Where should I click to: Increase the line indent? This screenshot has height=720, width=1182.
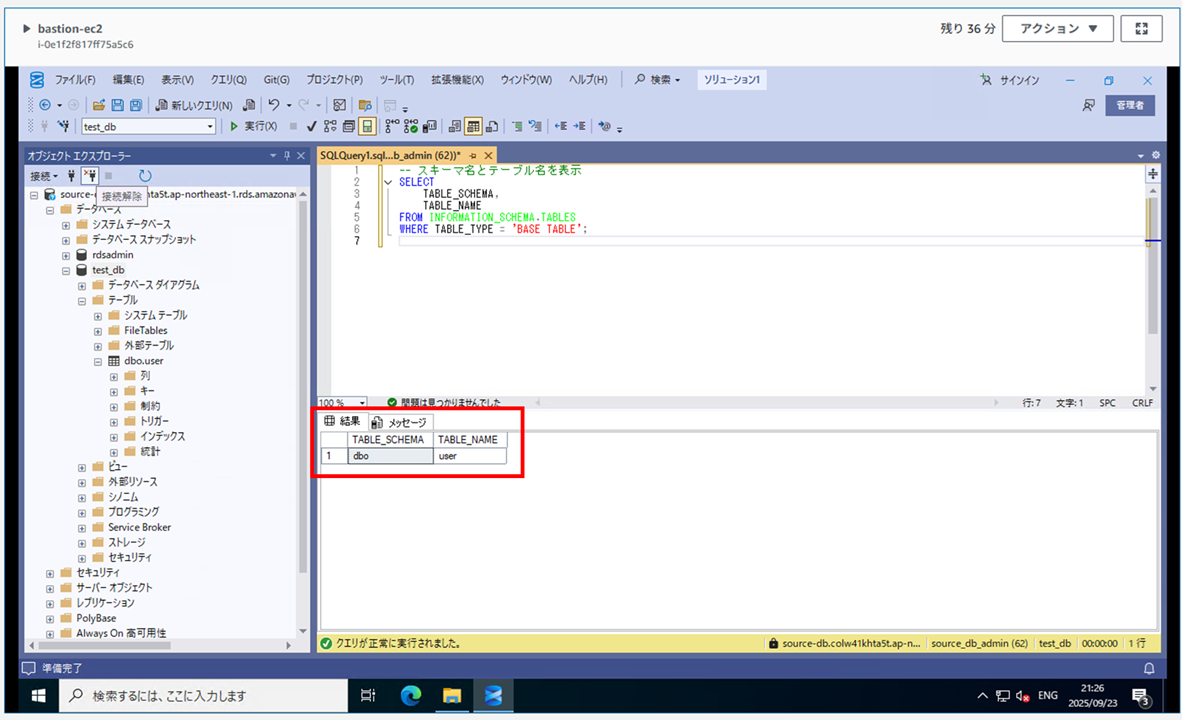pyautogui.click(x=579, y=126)
